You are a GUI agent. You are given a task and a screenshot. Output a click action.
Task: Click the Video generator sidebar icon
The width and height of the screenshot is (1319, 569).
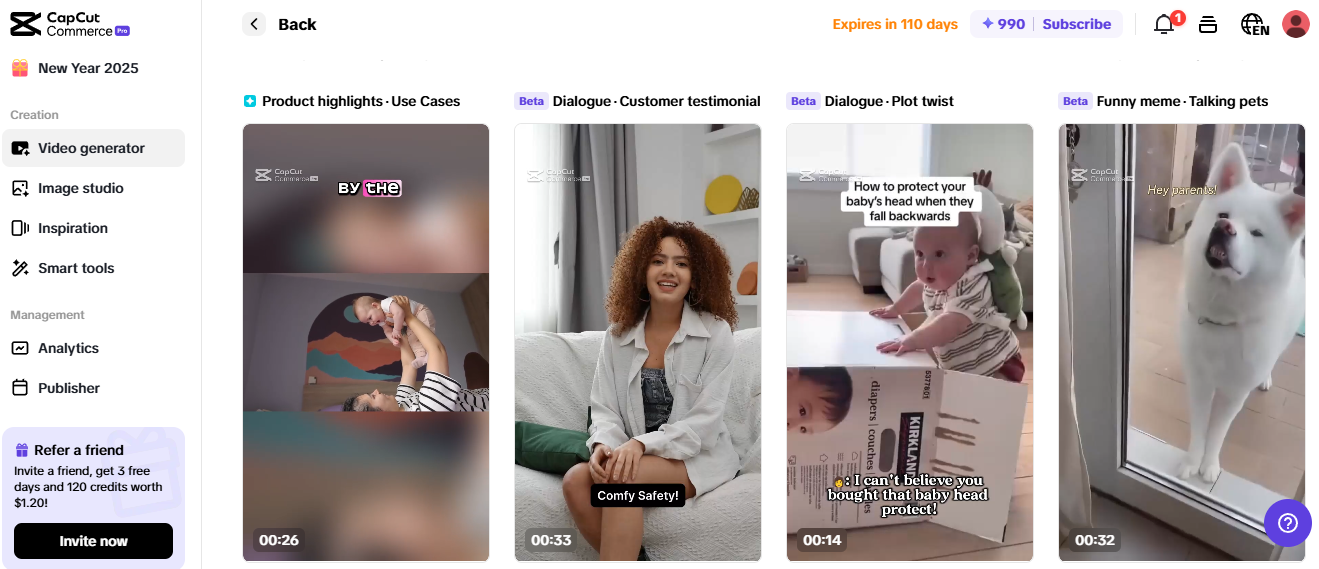coord(20,148)
